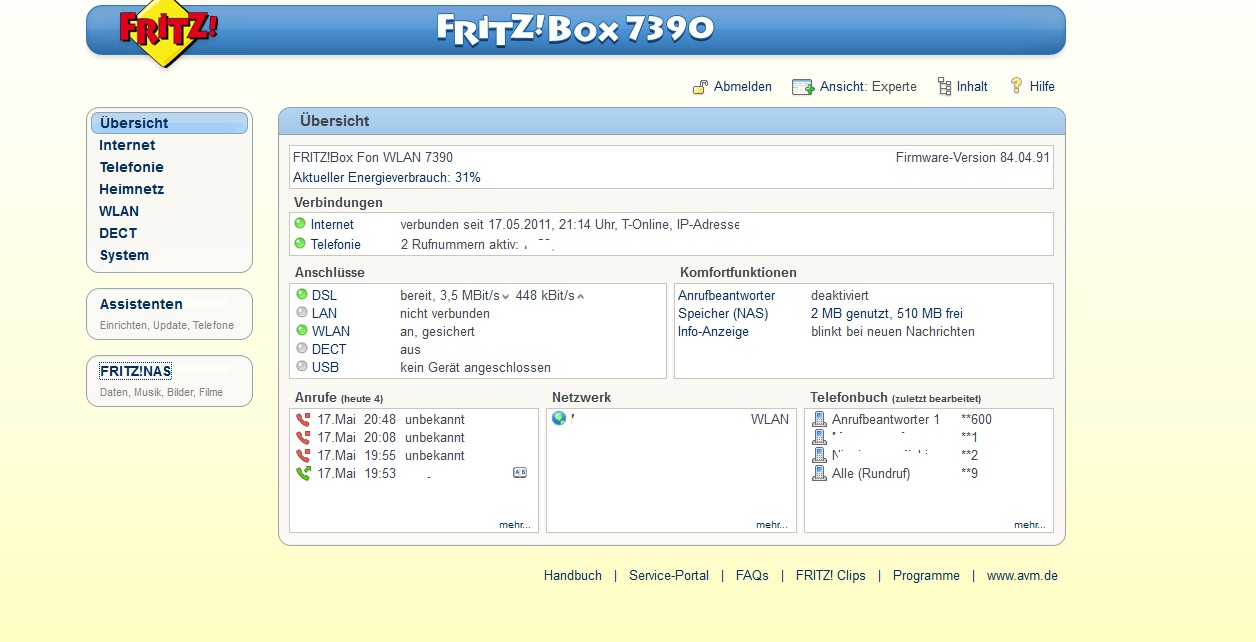Screen dimensions: 1256x642
Task: Open the DSL link in Anschlüsse
Action: pyautogui.click(x=324, y=295)
